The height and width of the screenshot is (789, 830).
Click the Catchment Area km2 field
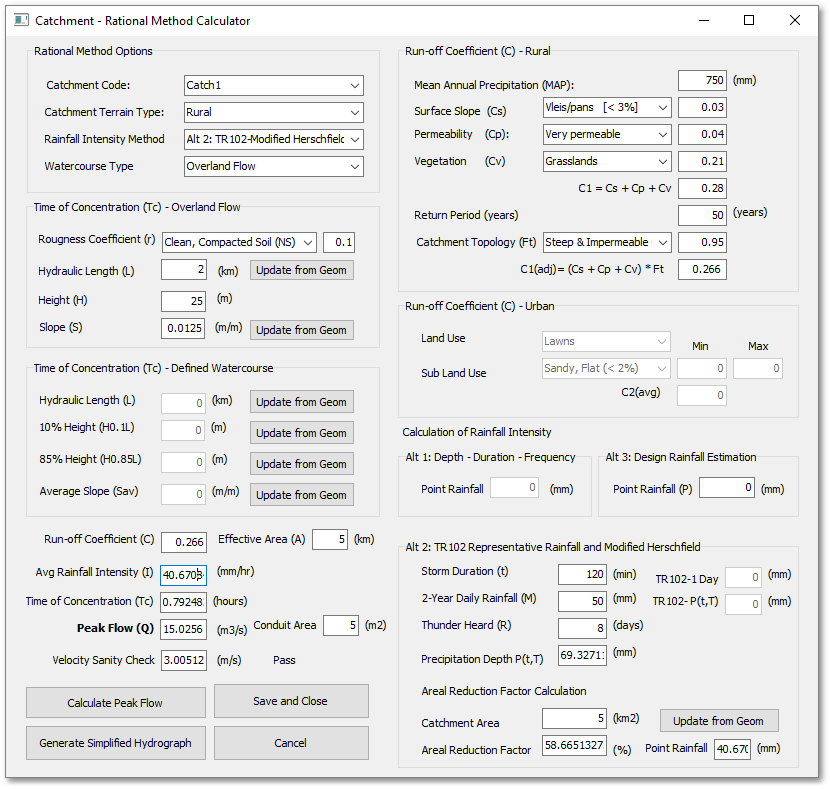pos(574,719)
